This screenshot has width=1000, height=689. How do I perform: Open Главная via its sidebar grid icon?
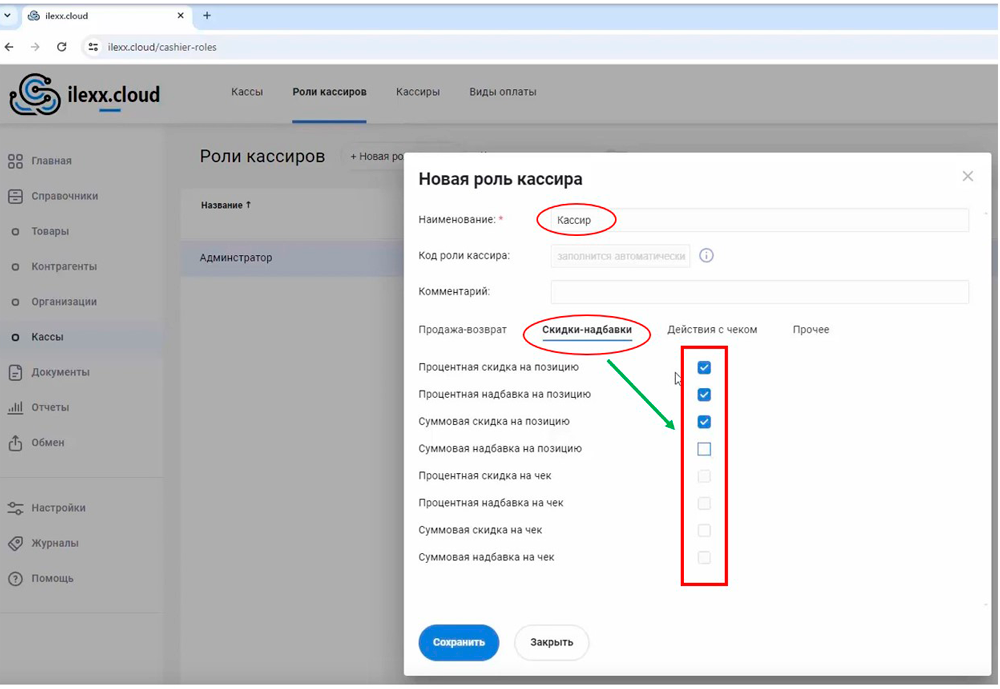coord(15,161)
